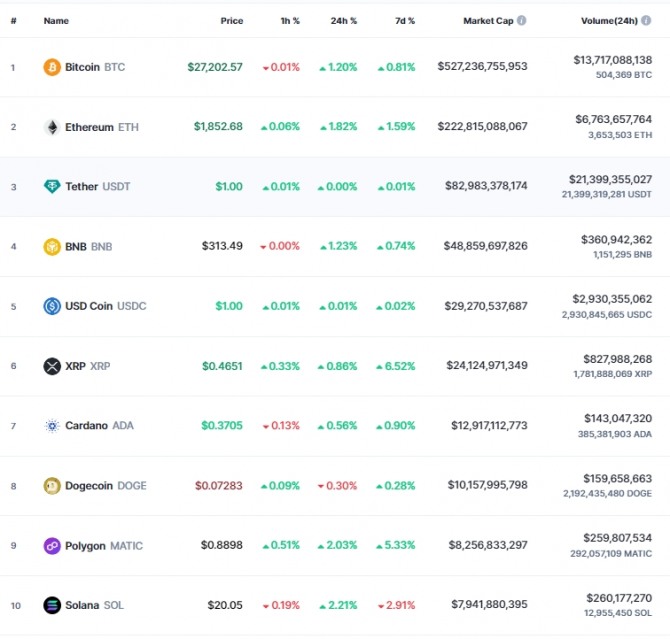
Task: Open the Solana SOL name link
Action: [x=95, y=605]
